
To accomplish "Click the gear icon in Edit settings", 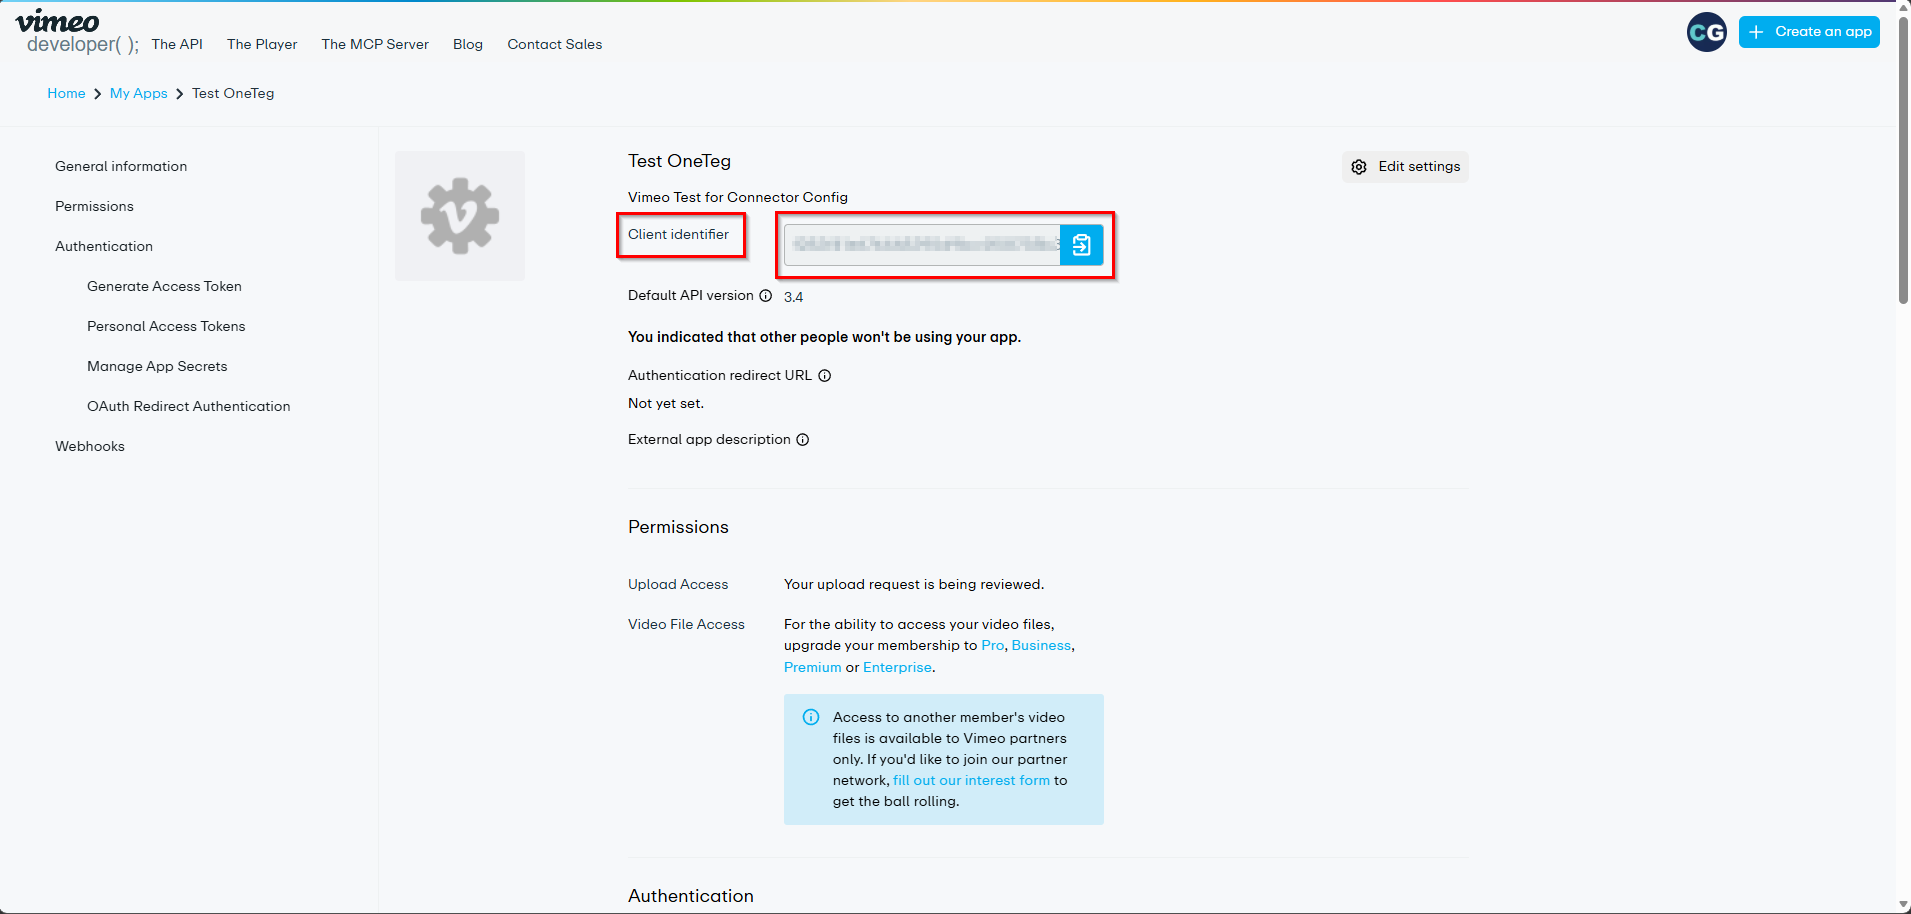I will 1359,167.
